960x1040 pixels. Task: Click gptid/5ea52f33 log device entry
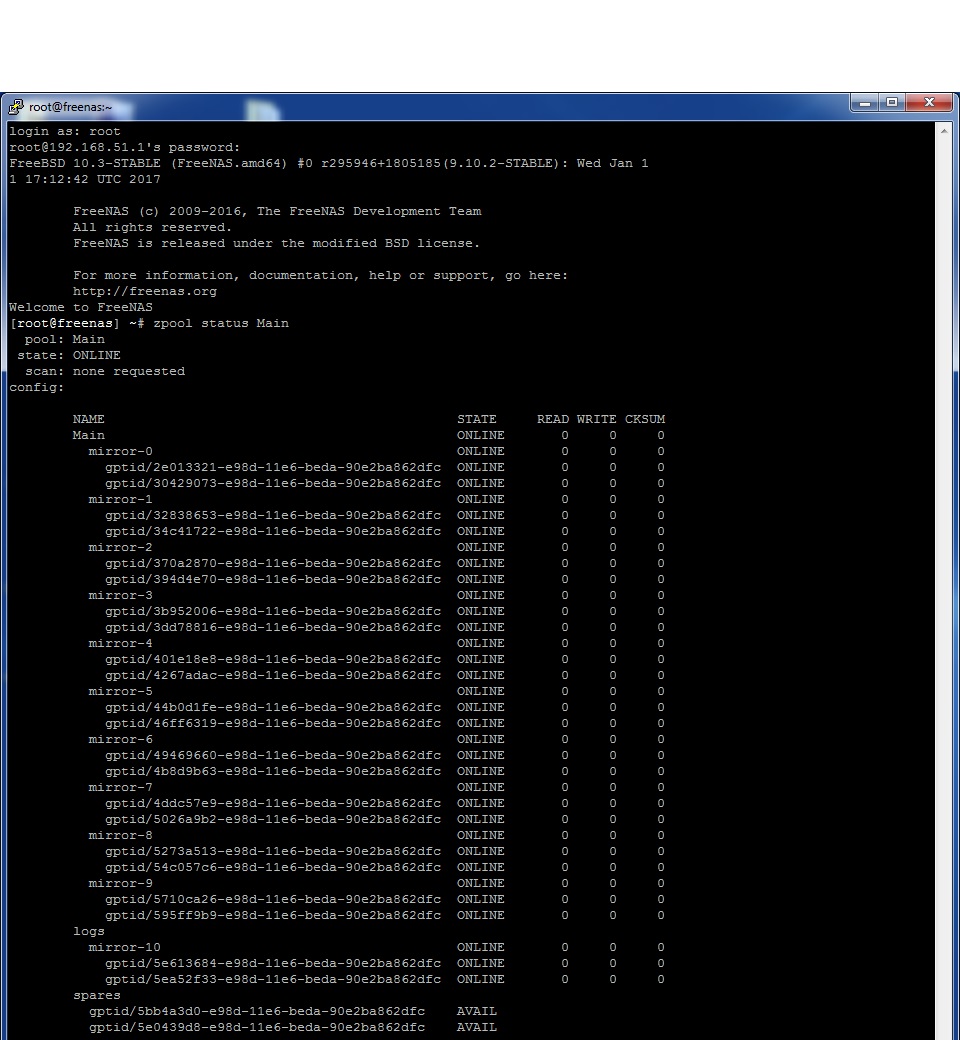coord(273,979)
